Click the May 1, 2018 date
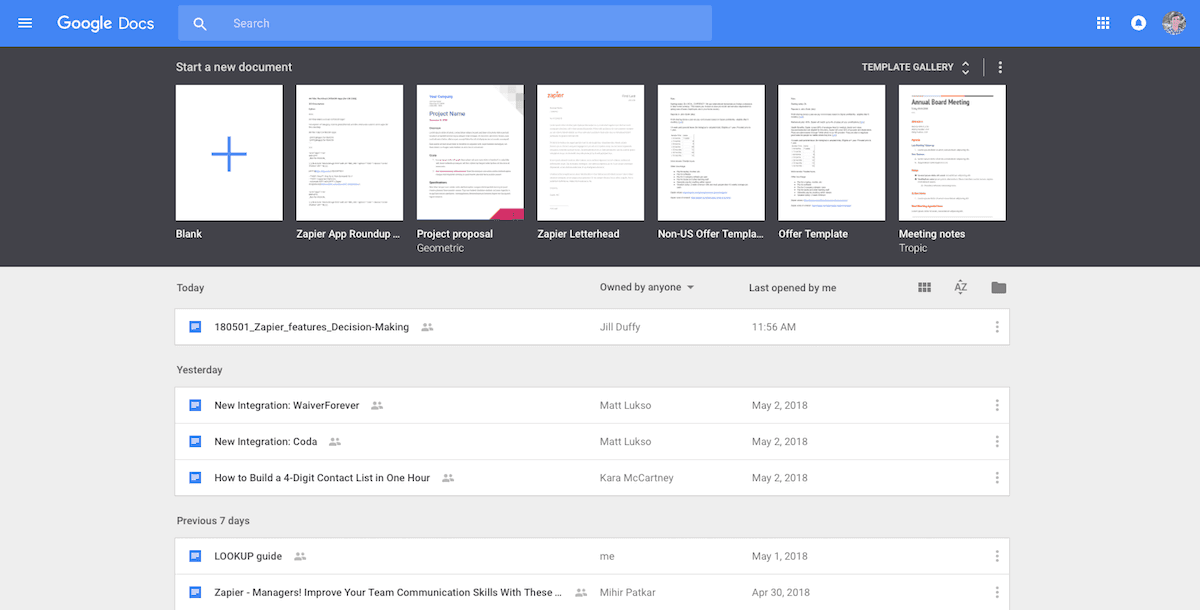This screenshot has height=610, width=1200. [779, 556]
